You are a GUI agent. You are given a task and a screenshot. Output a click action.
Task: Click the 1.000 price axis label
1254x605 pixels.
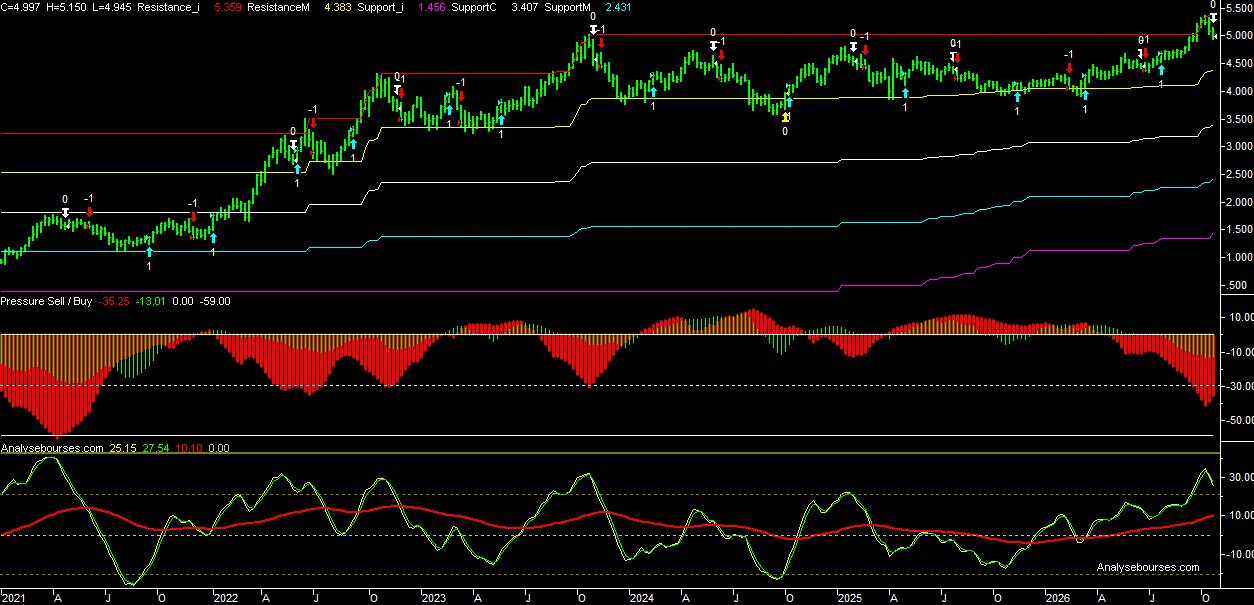(1237, 258)
